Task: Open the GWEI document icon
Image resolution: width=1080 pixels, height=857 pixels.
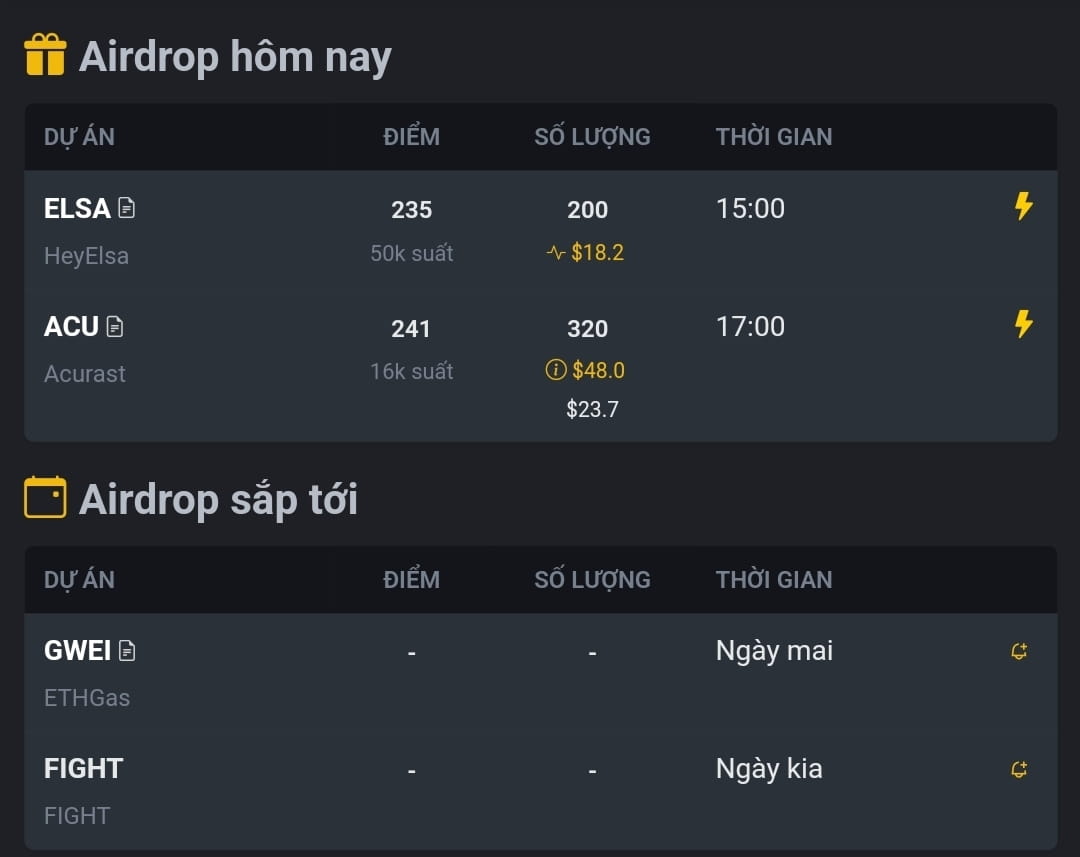Action: pyautogui.click(x=127, y=650)
